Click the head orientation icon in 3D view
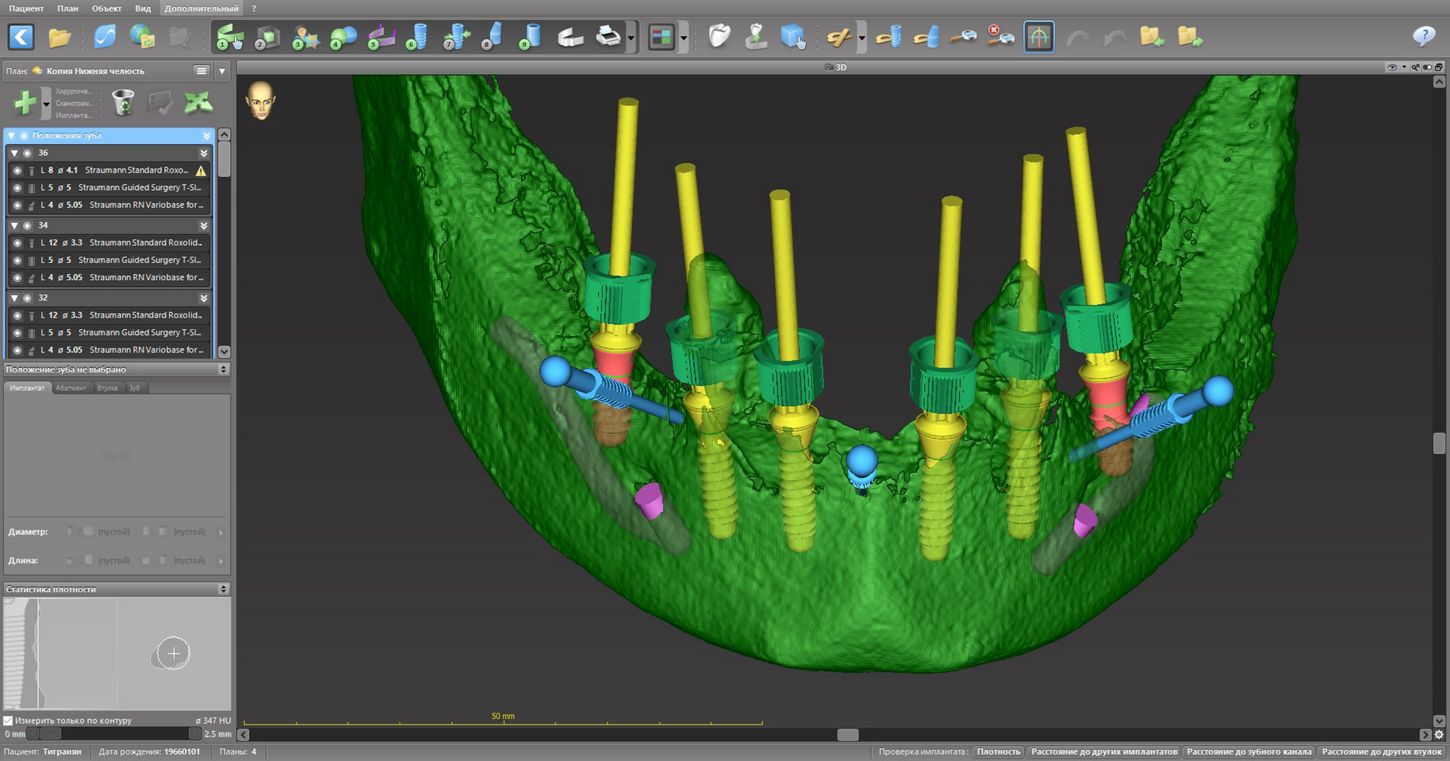 (x=259, y=101)
